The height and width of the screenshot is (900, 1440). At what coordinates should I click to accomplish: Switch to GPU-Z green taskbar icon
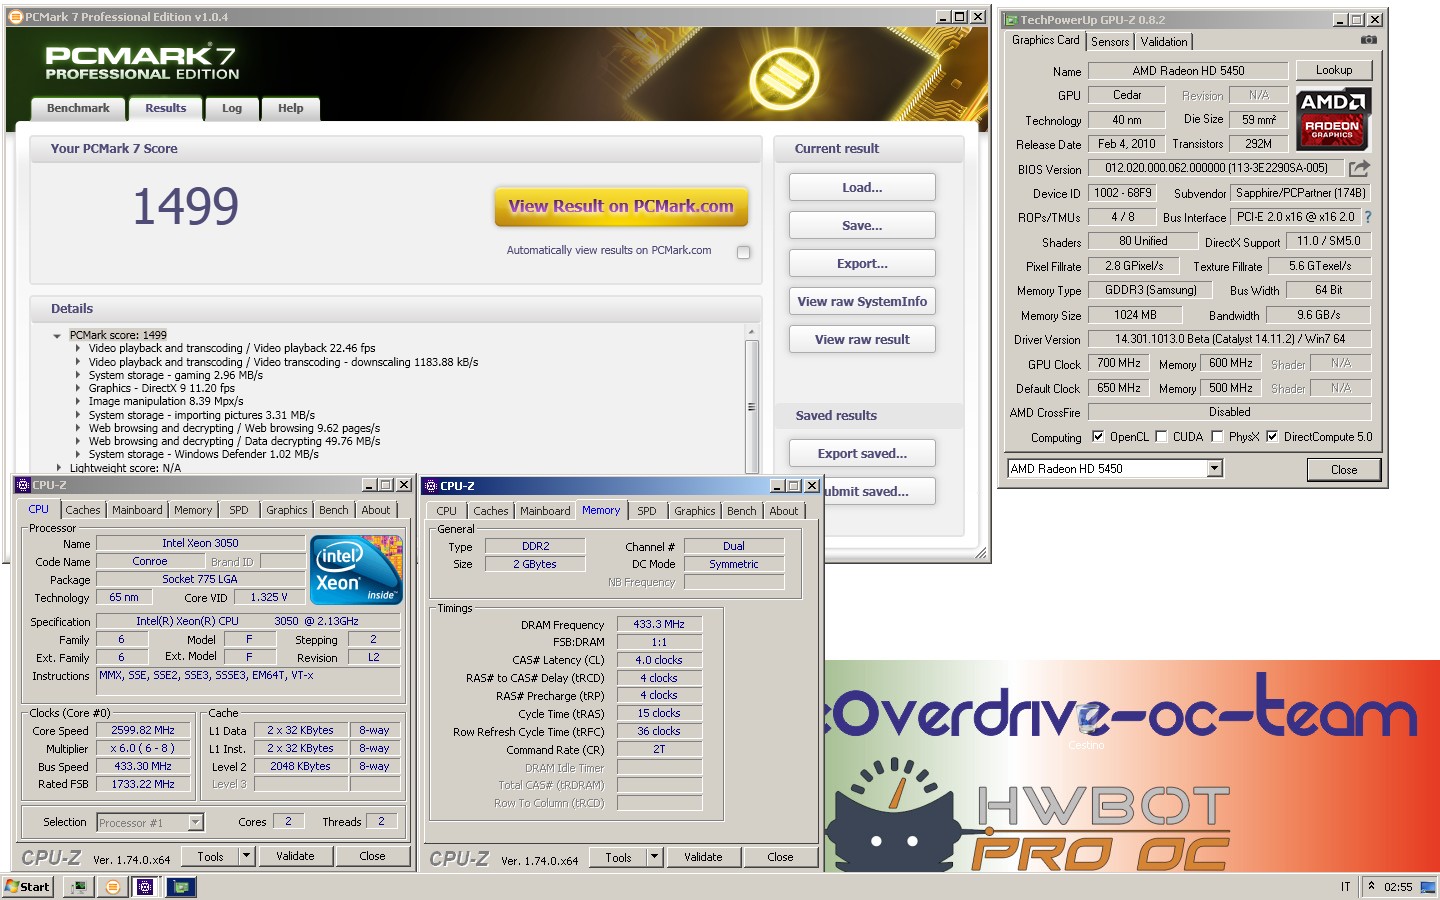pos(180,887)
